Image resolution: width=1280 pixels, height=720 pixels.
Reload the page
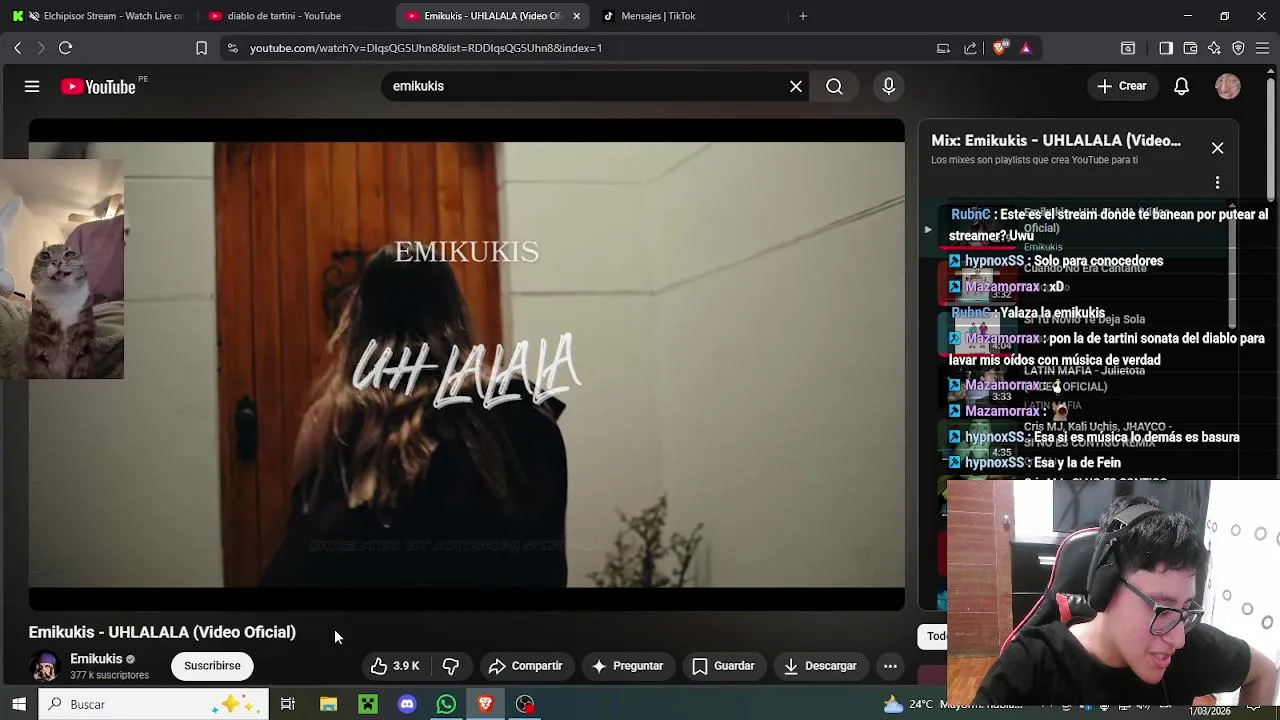click(65, 48)
